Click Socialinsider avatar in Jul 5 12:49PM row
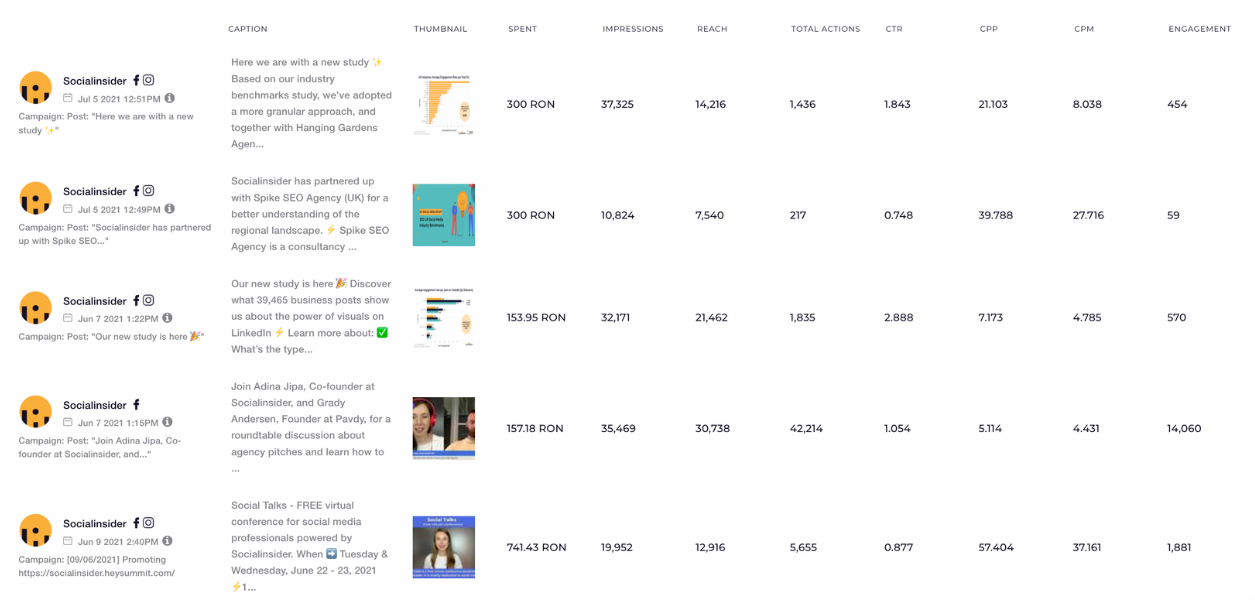The height and width of the screenshot is (613, 1255). [36, 198]
